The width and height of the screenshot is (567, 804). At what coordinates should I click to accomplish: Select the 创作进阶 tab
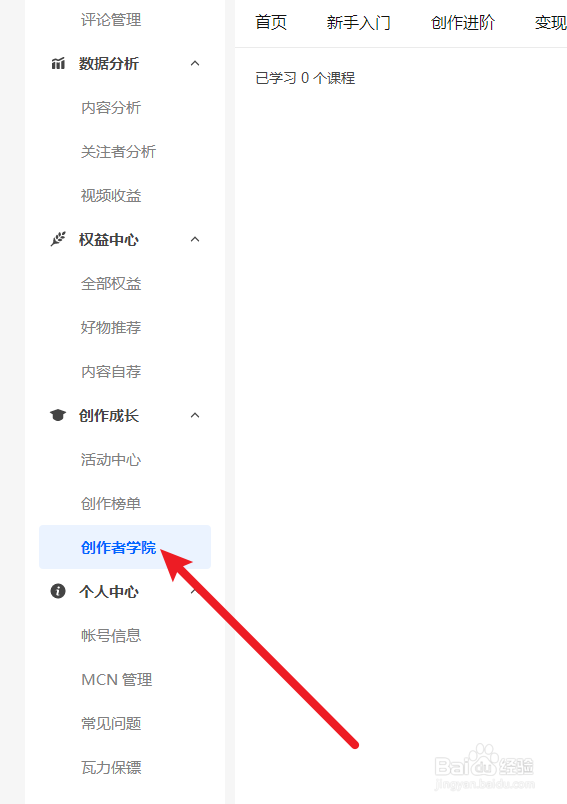click(x=462, y=23)
